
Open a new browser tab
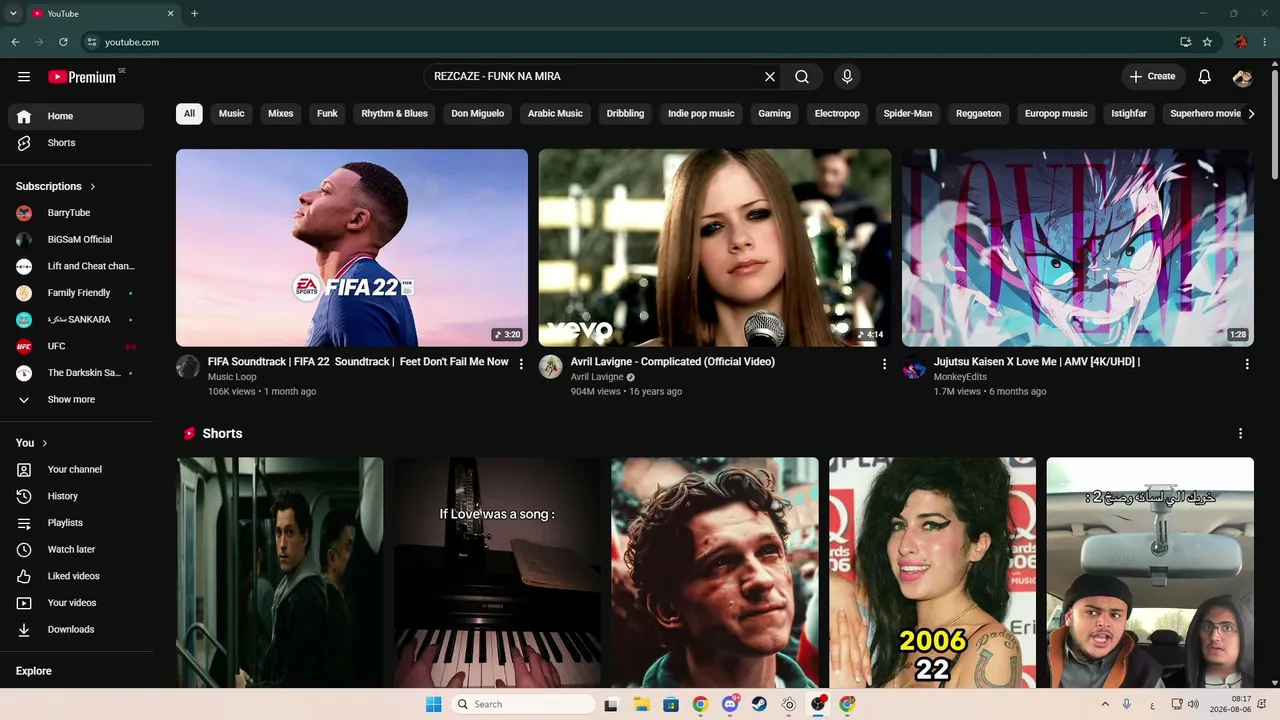click(x=194, y=14)
